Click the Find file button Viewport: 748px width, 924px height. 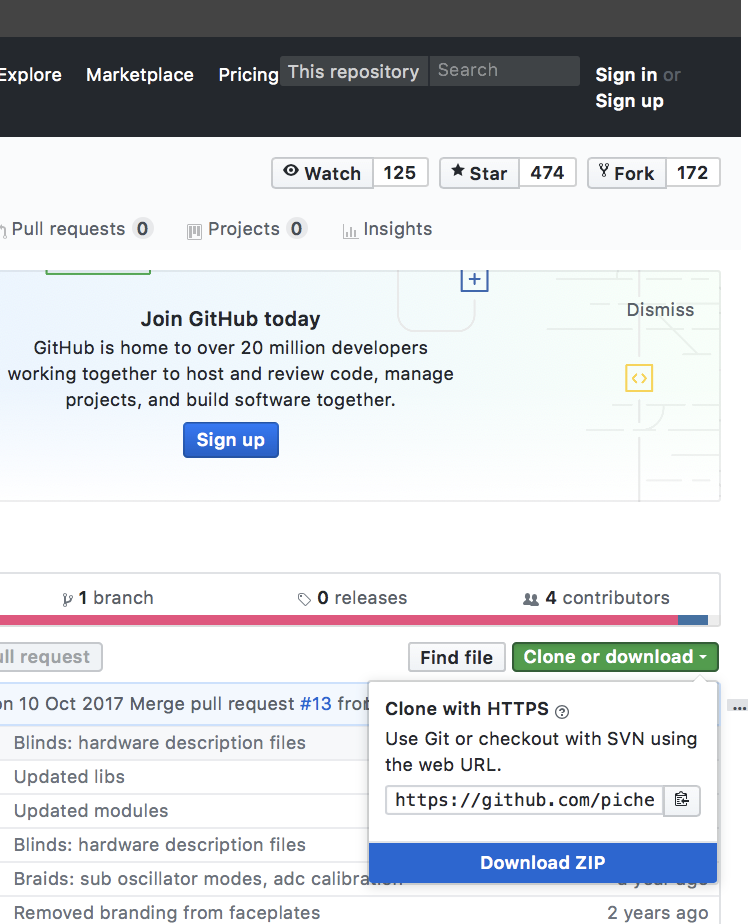coord(456,657)
